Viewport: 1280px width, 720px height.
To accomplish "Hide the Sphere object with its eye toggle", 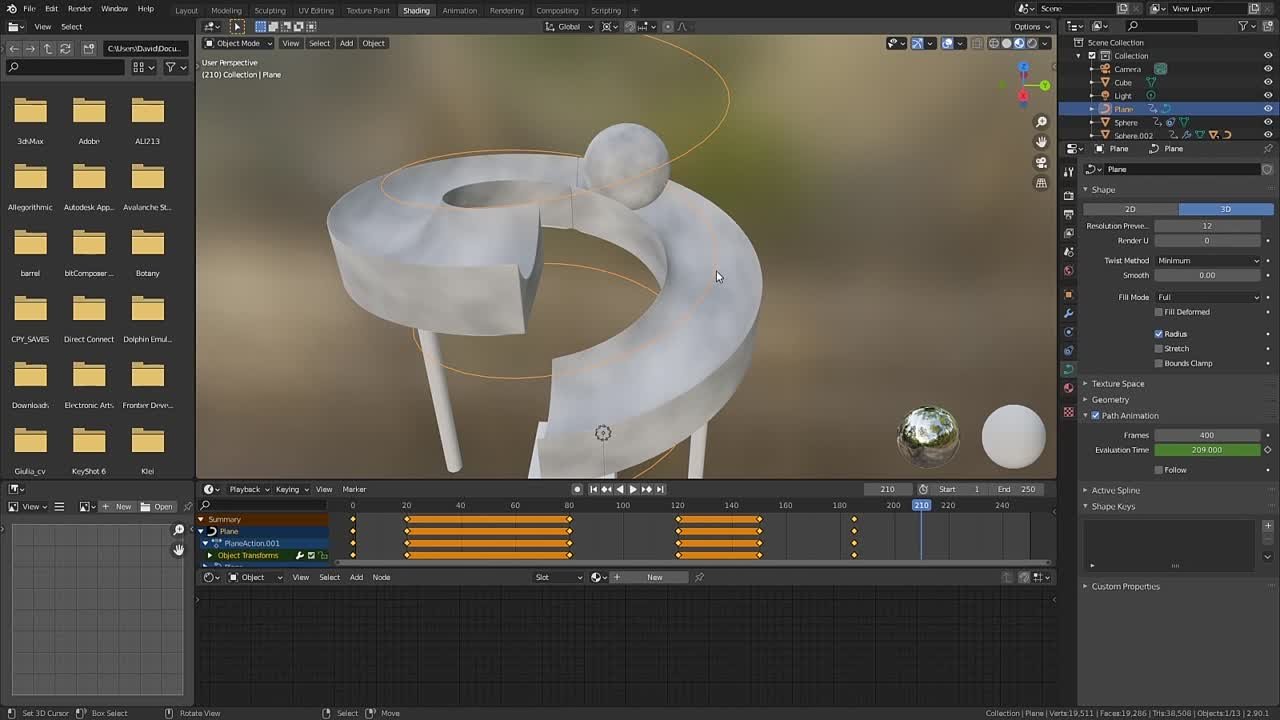I will click(1268, 122).
